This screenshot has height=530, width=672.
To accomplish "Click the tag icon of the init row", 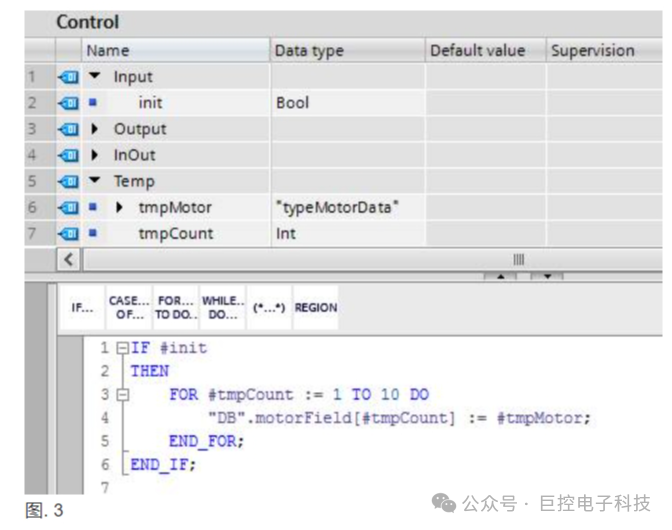I will tap(69, 103).
